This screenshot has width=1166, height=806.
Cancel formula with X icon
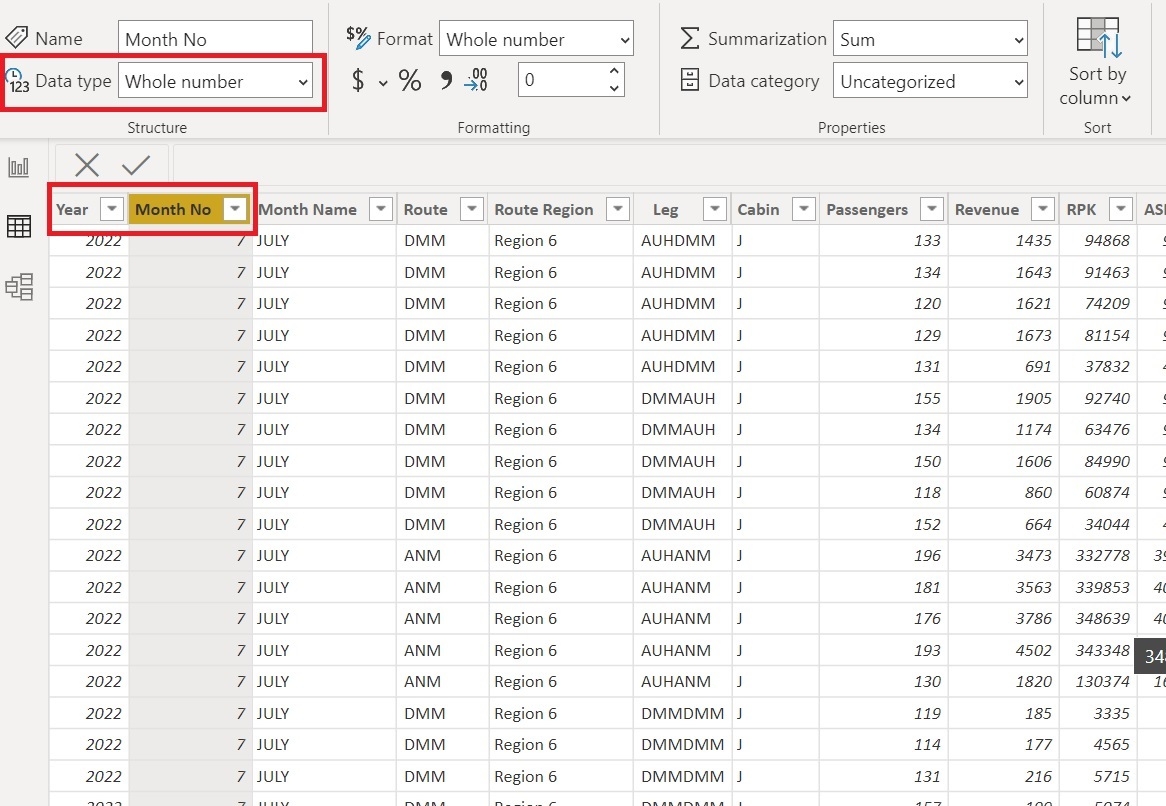(x=87, y=165)
